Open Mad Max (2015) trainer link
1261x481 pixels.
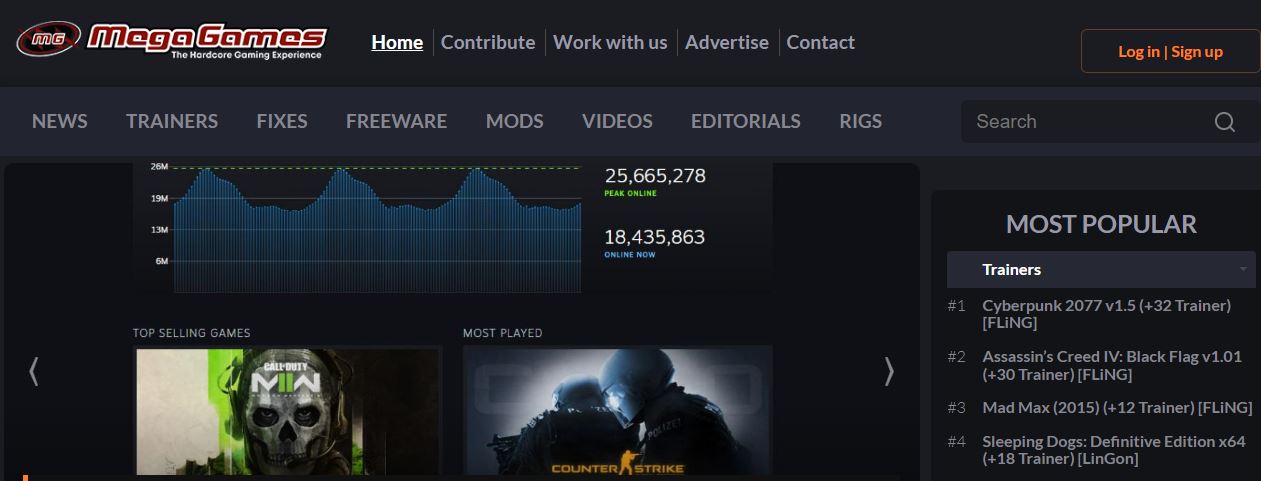[x=1117, y=407]
